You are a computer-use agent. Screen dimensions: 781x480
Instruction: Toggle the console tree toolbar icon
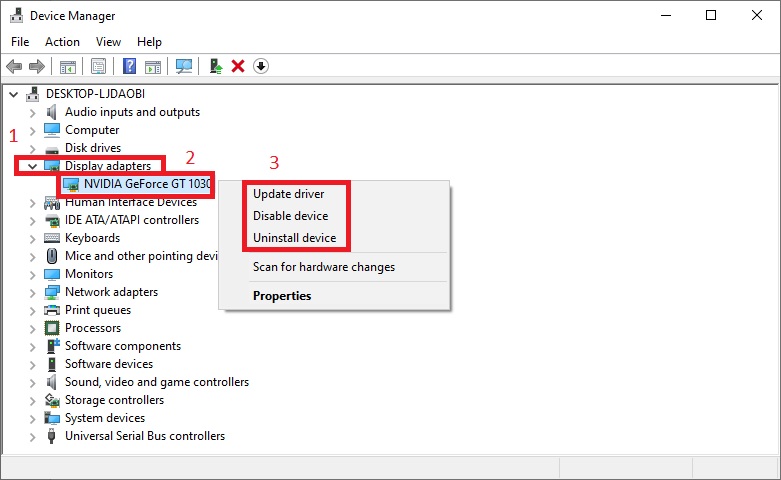click(68, 66)
